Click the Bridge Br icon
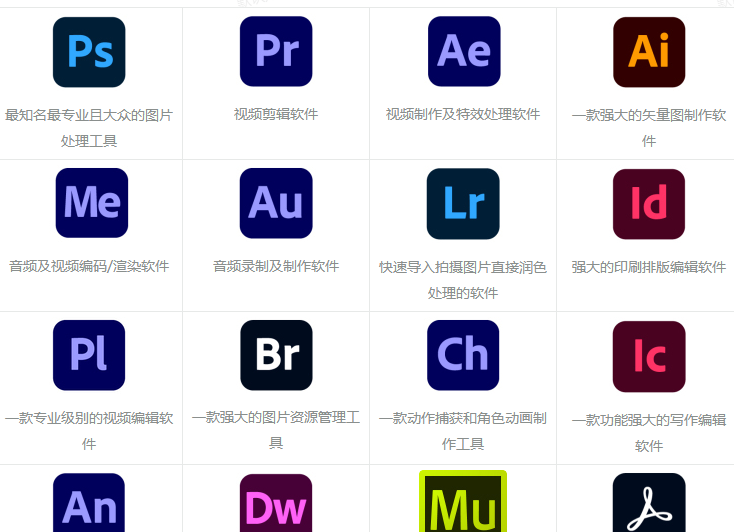734x532 pixels. (x=276, y=355)
